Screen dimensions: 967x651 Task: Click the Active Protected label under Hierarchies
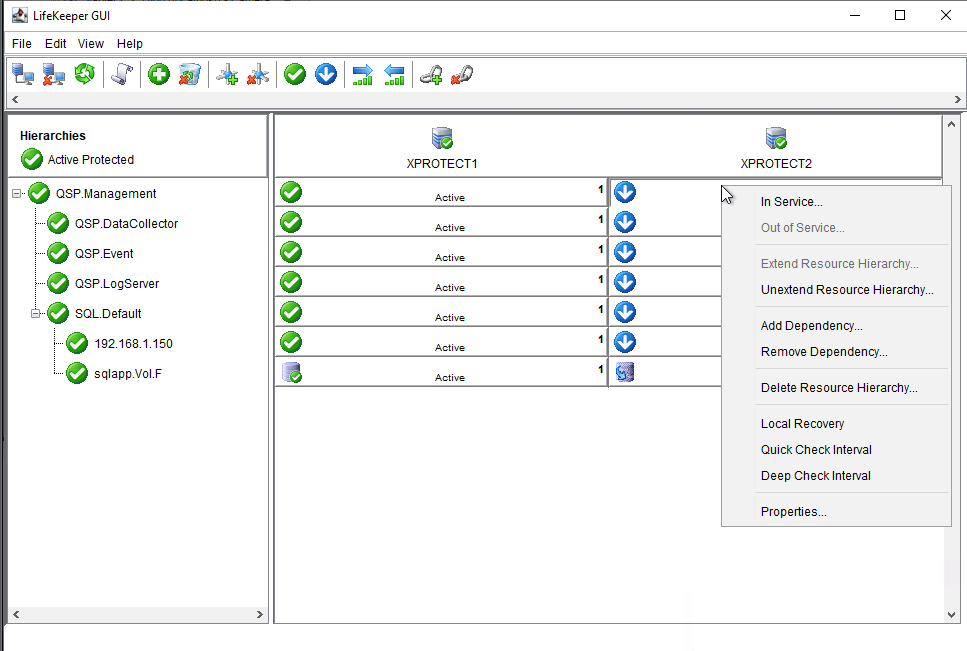(x=91, y=160)
